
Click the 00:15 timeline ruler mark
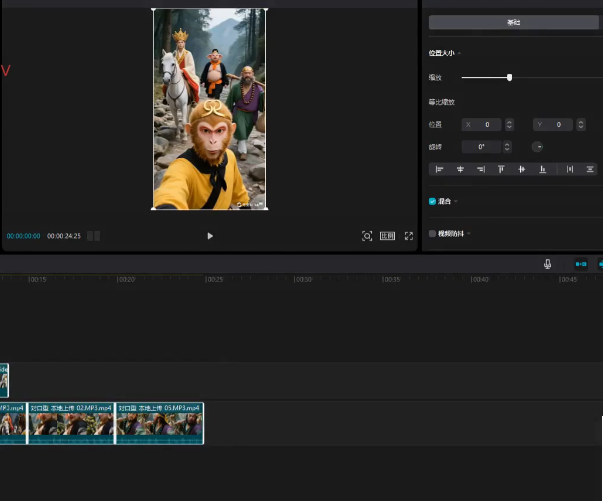tap(37, 280)
